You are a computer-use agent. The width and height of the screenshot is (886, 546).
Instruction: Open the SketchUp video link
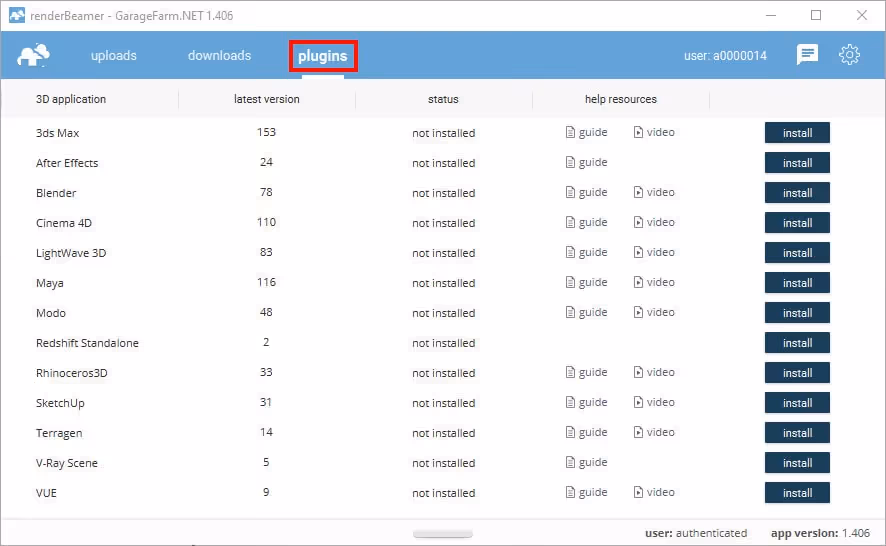pyautogui.click(x=654, y=402)
